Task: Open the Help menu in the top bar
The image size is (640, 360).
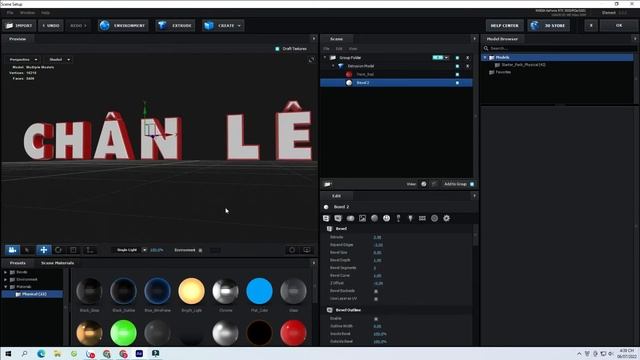Action: [x=45, y=13]
